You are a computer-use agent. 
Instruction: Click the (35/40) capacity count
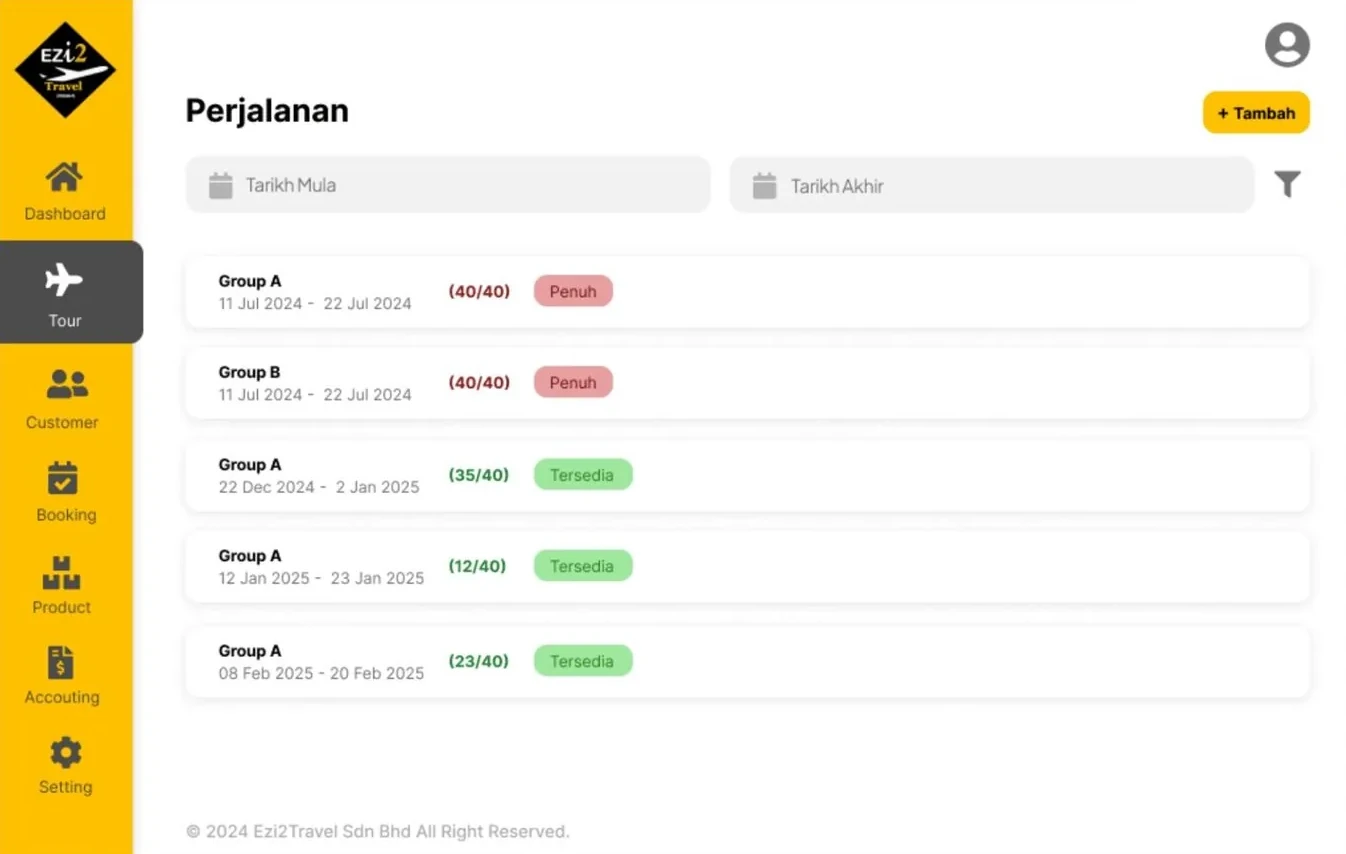click(x=479, y=475)
